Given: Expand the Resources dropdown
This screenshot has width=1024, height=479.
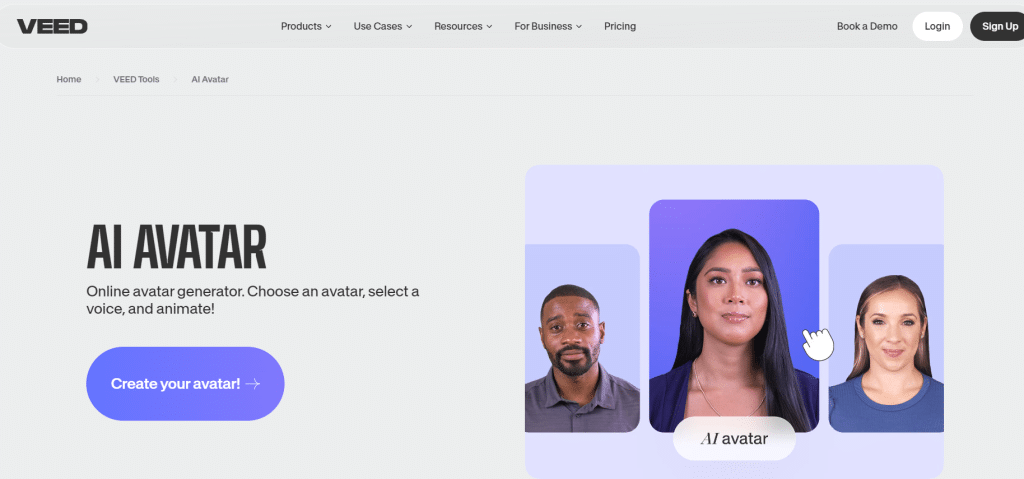Looking at the screenshot, I should (463, 26).
